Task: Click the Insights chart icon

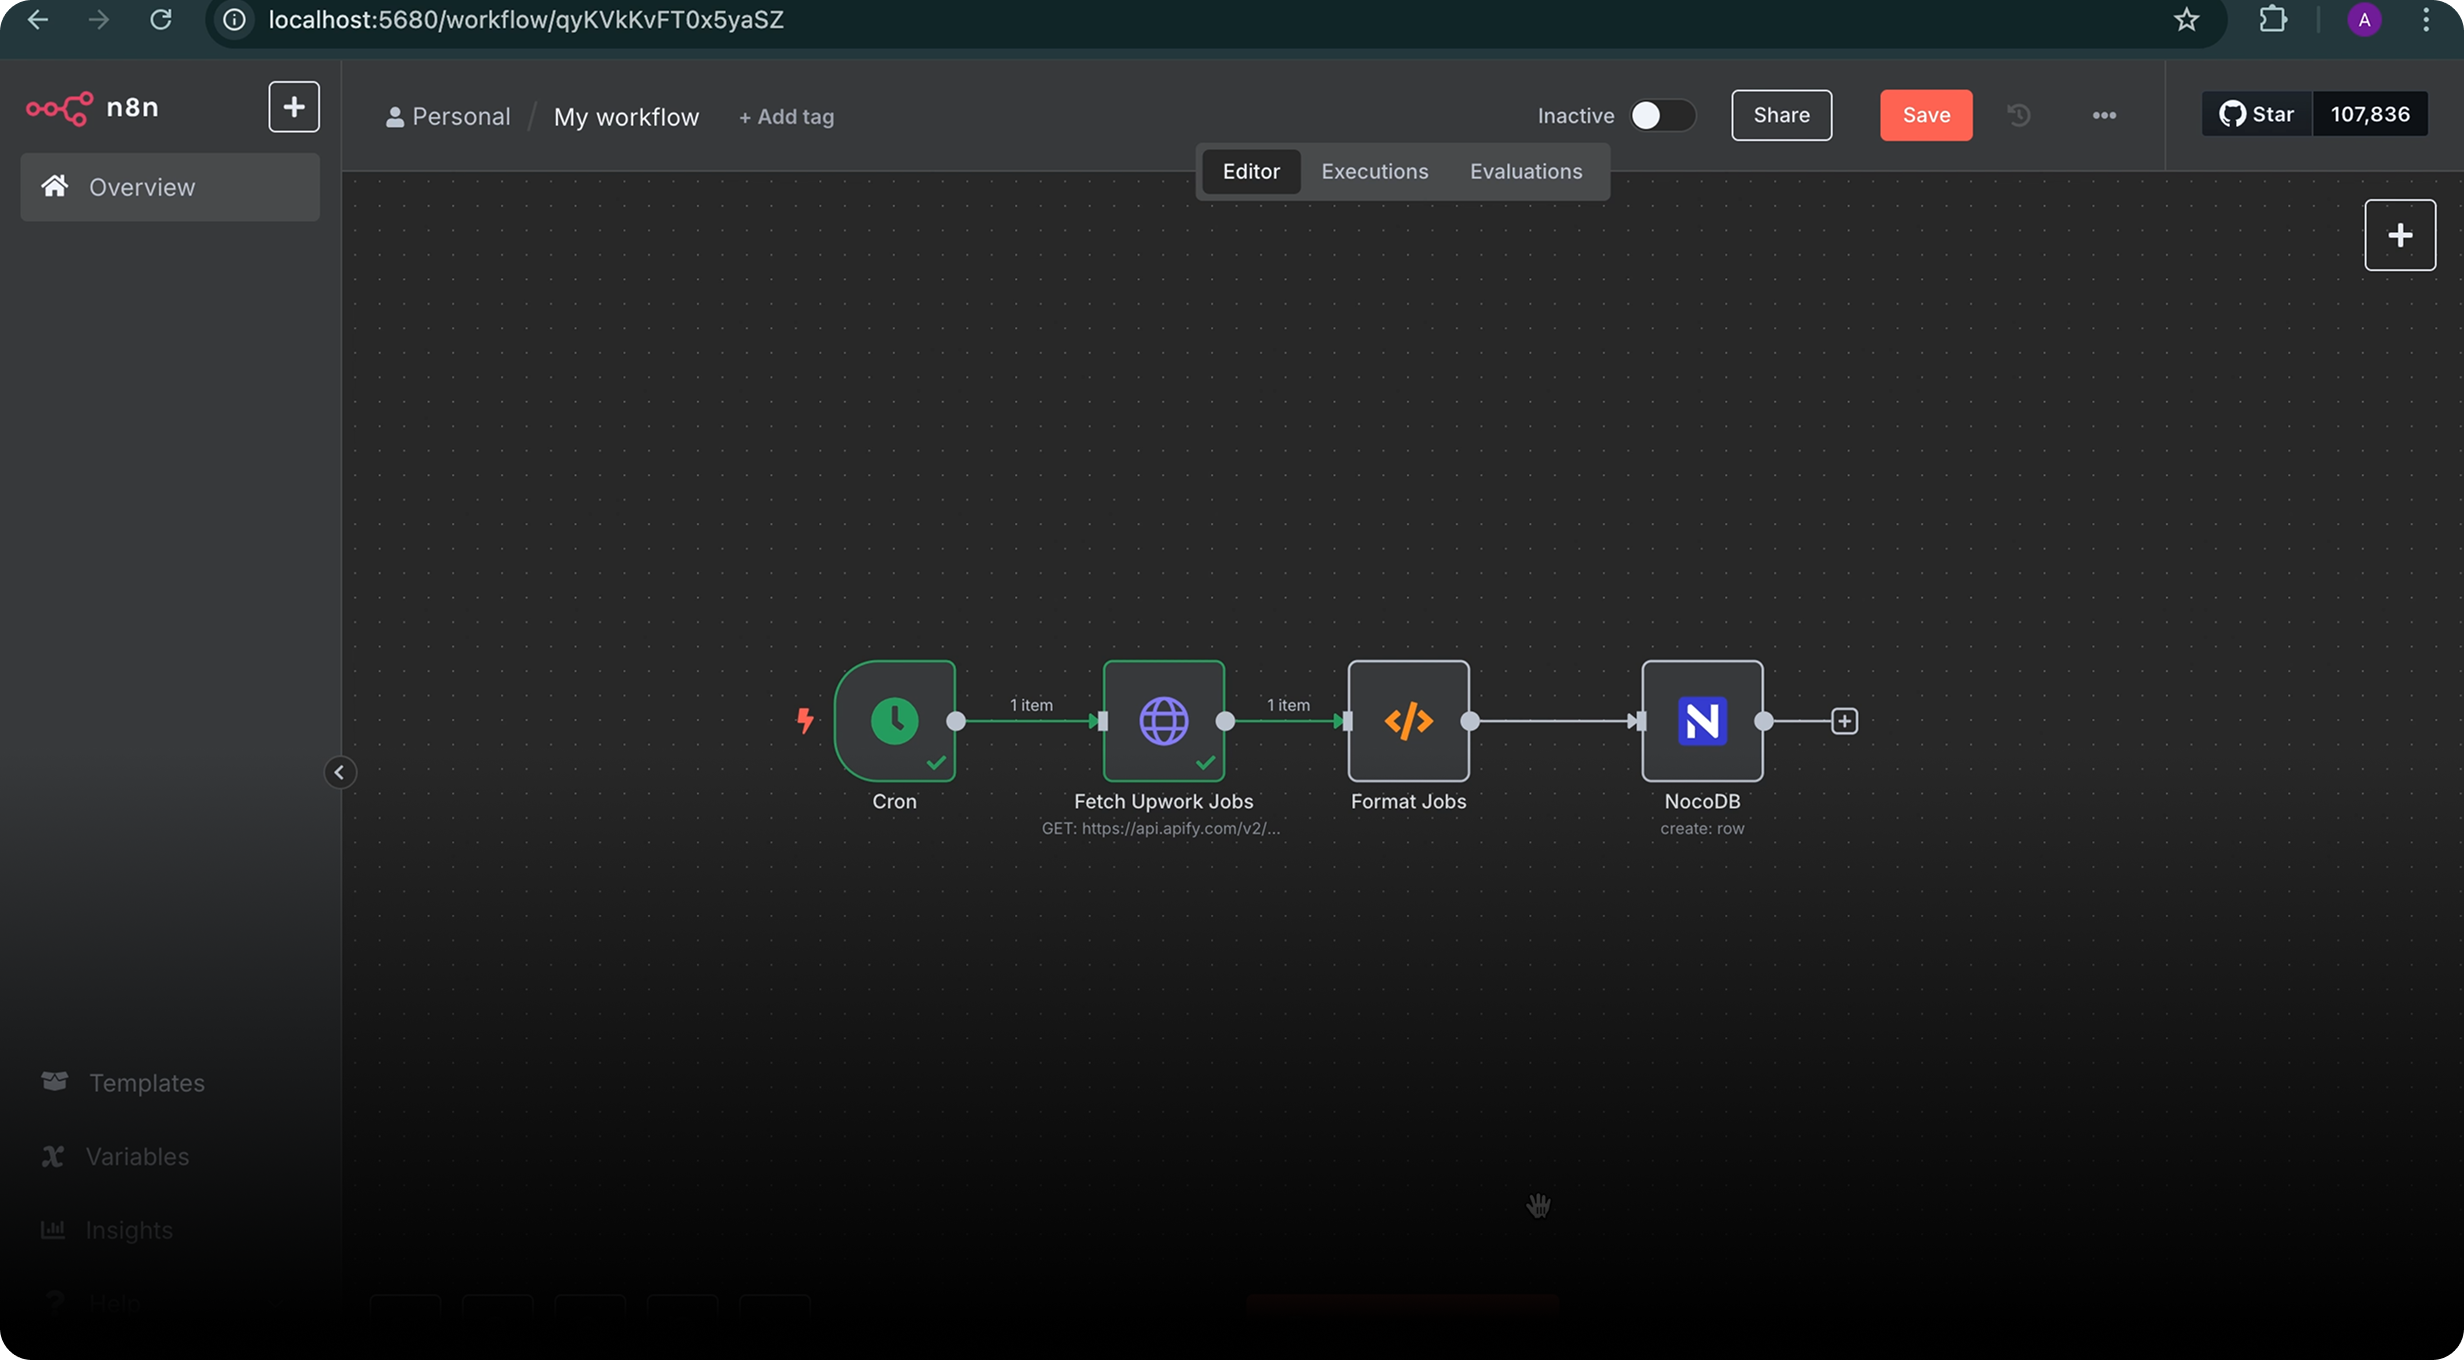Action: pos(53,1229)
